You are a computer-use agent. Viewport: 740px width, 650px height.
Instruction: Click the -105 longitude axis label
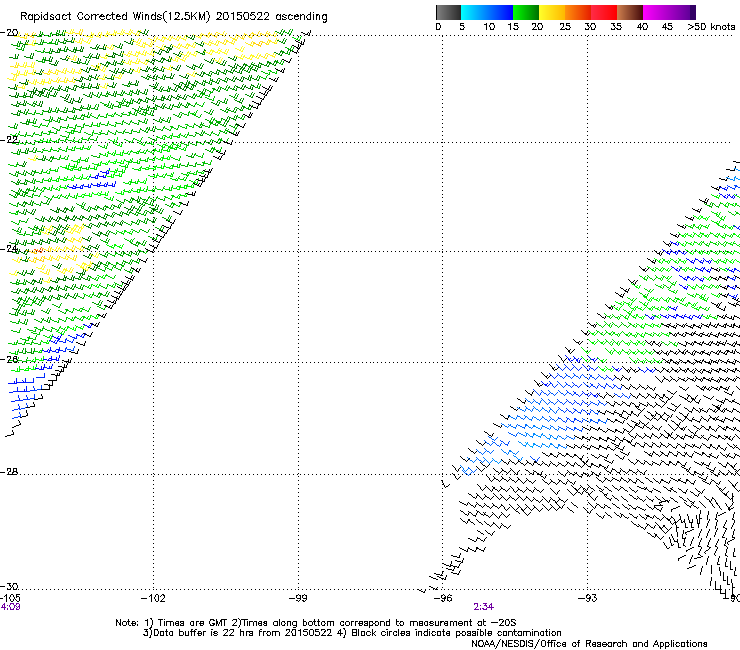coord(10,598)
